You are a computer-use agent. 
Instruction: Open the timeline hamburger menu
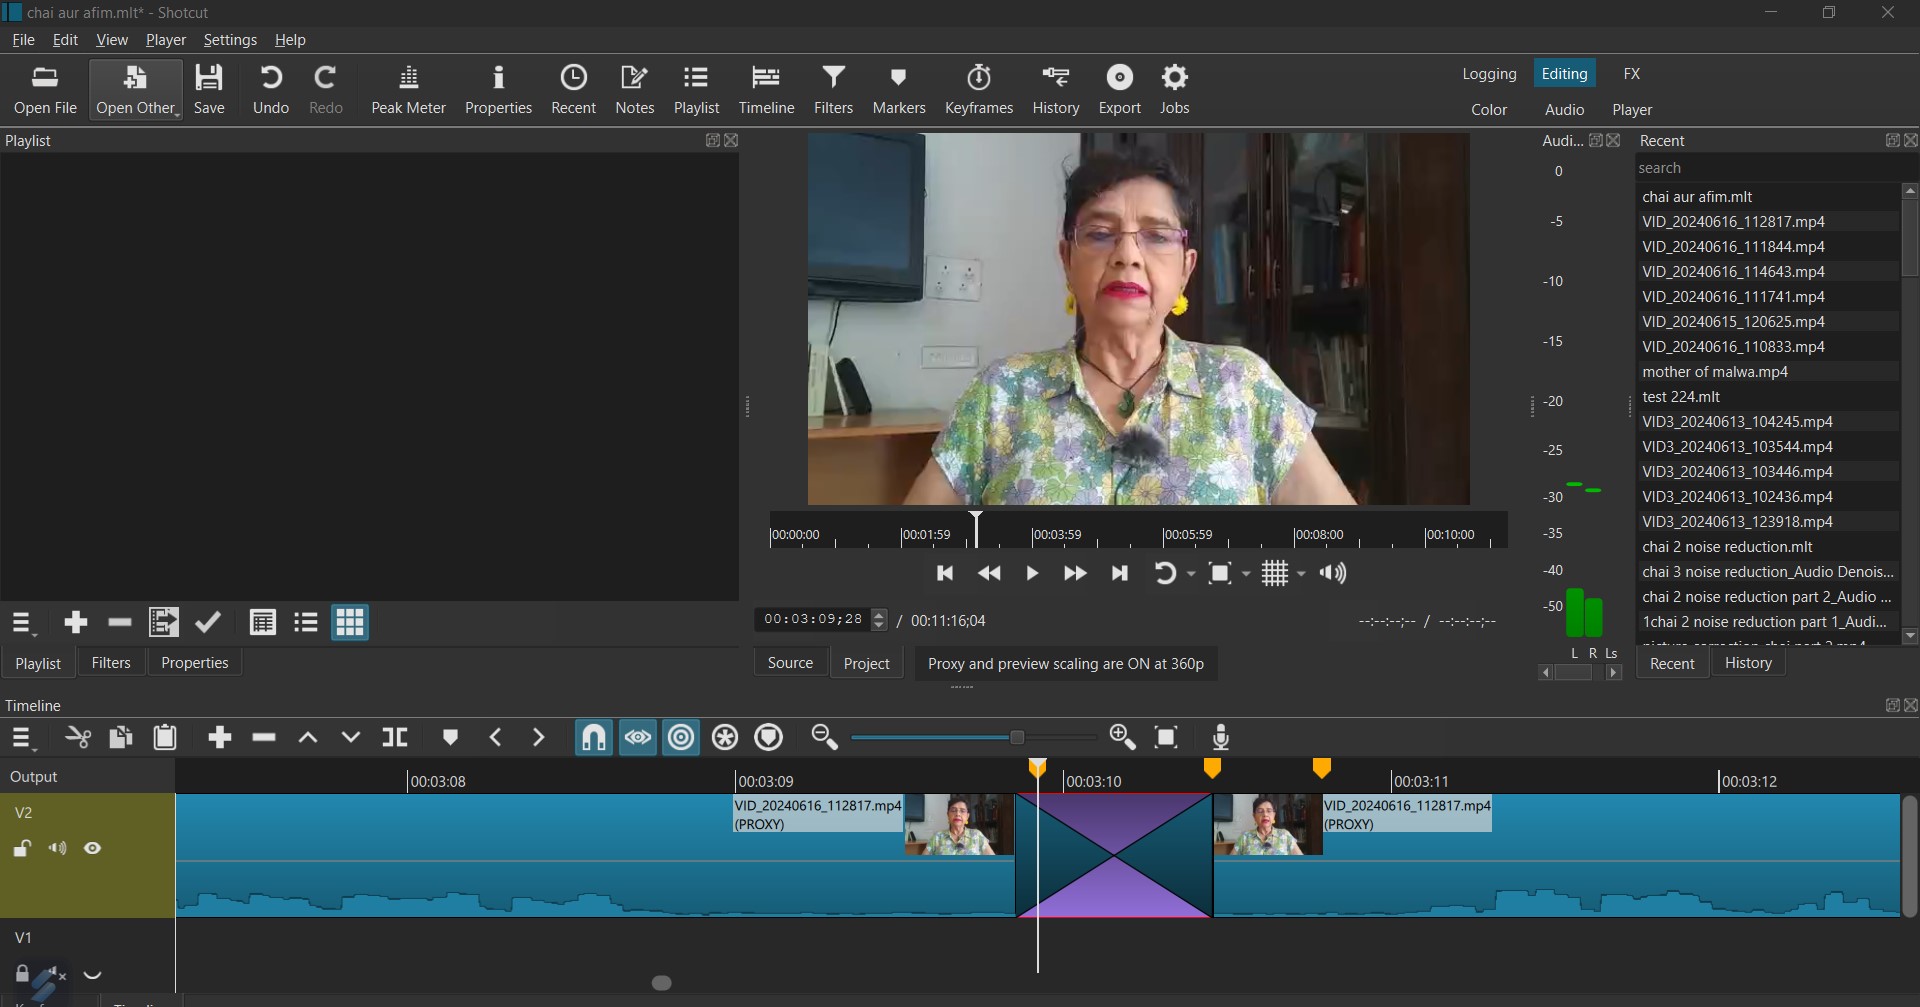click(22, 738)
